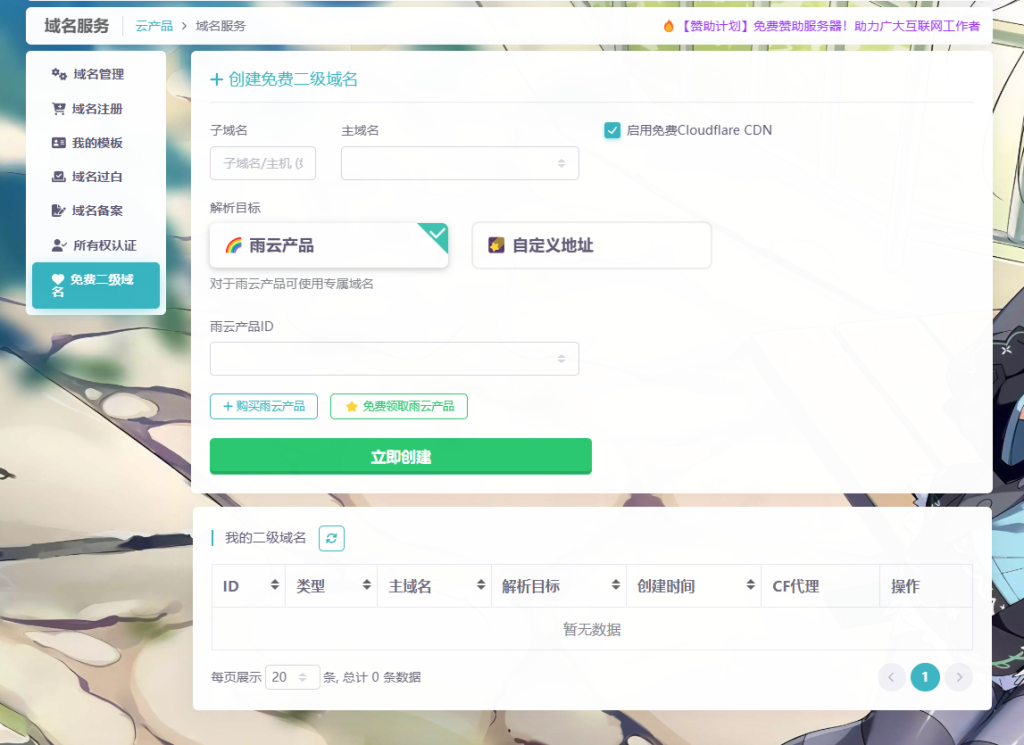Click the heart icon on 免费二级域名
This screenshot has height=745, width=1024.
[x=58, y=279]
